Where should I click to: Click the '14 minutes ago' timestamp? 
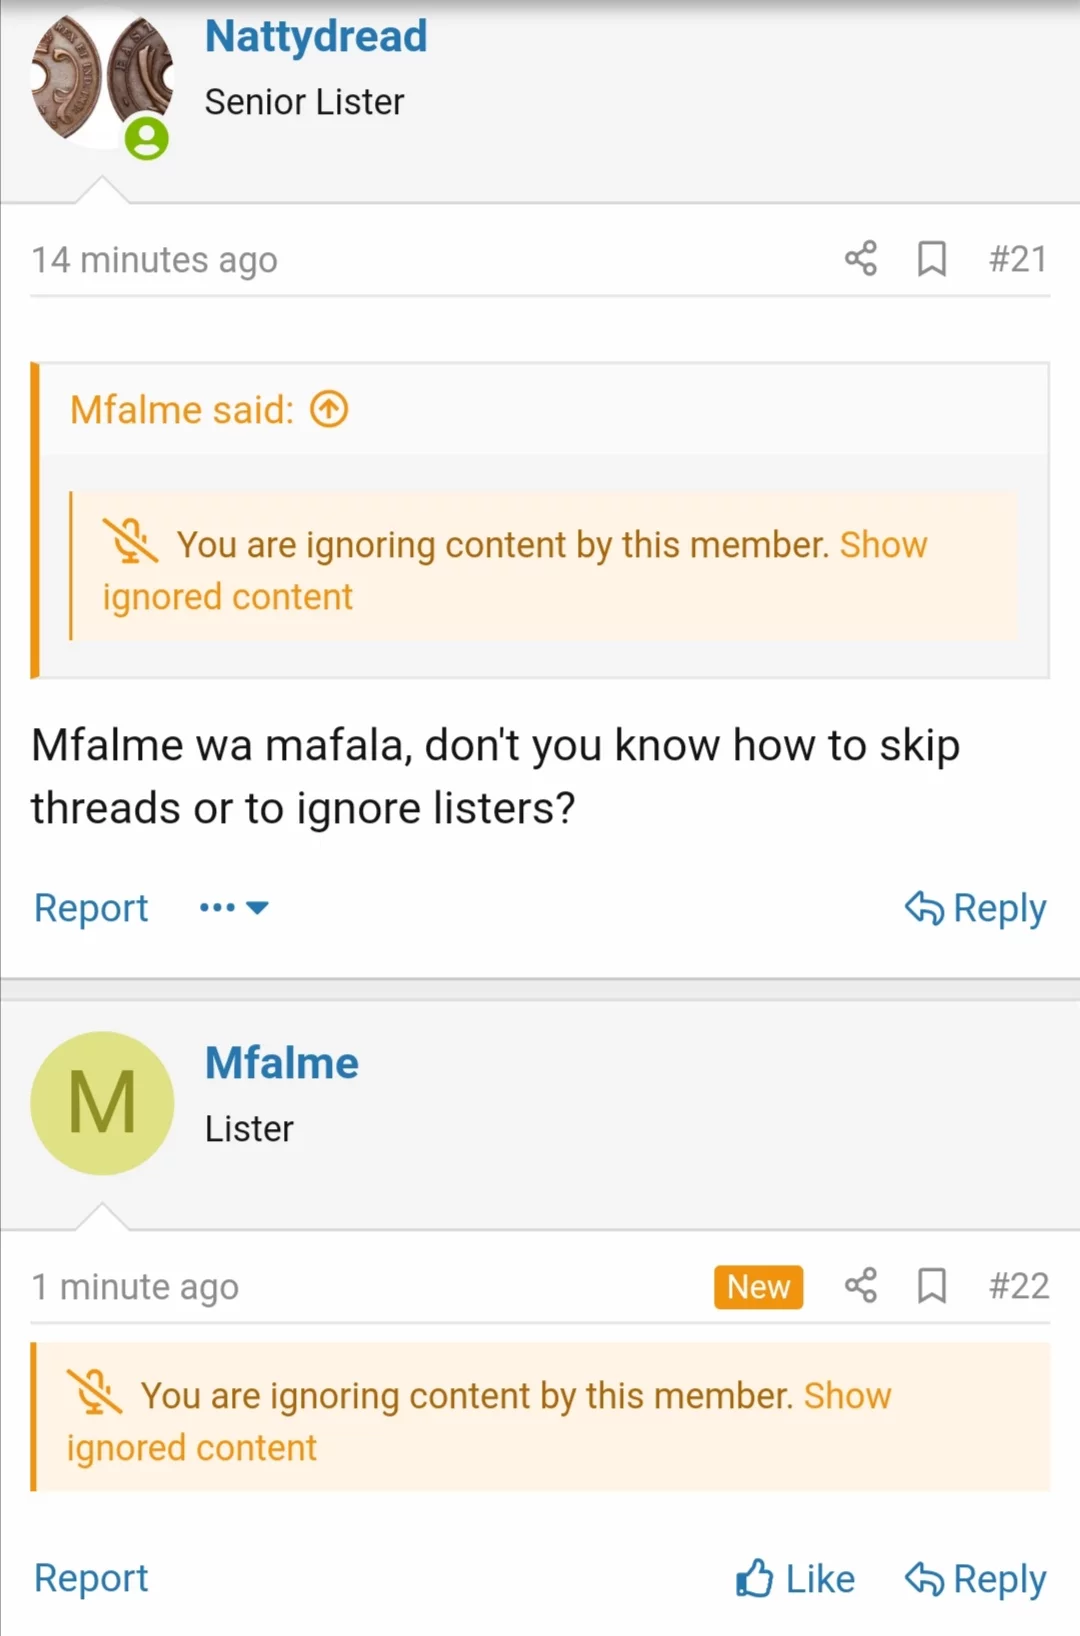point(154,260)
